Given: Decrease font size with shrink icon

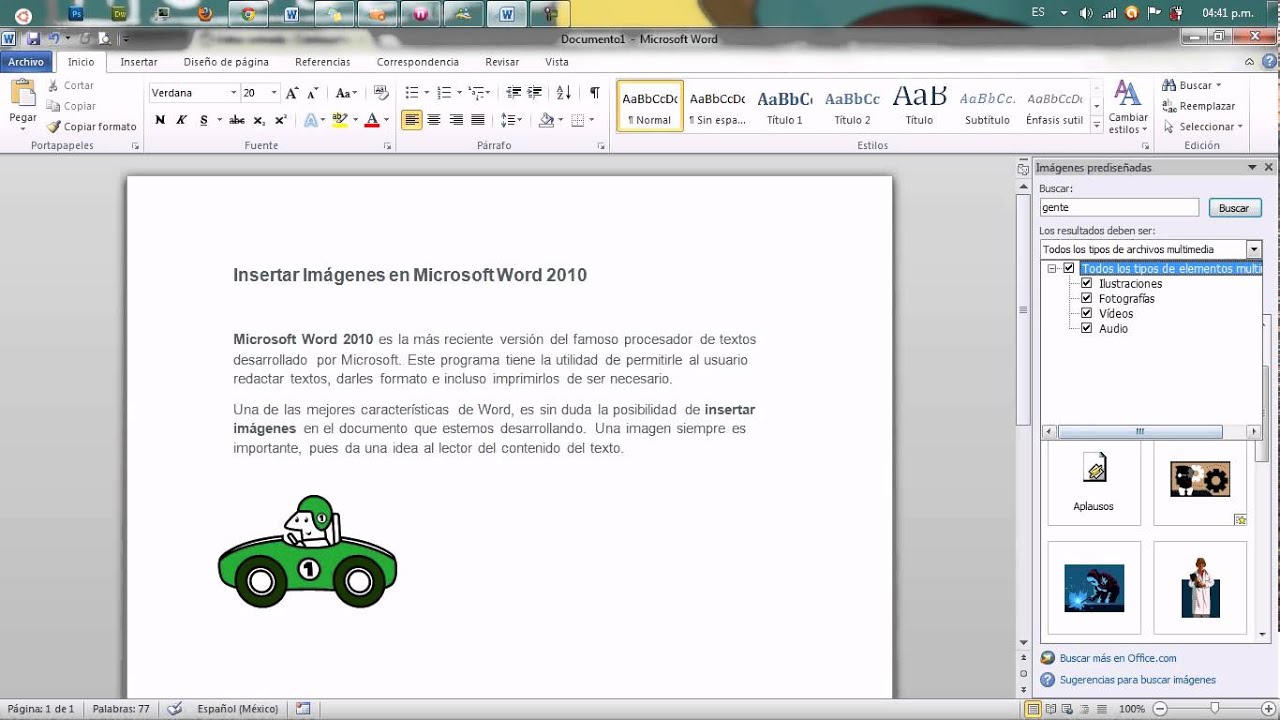Looking at the screenshot, I should [x=313, y=93].
